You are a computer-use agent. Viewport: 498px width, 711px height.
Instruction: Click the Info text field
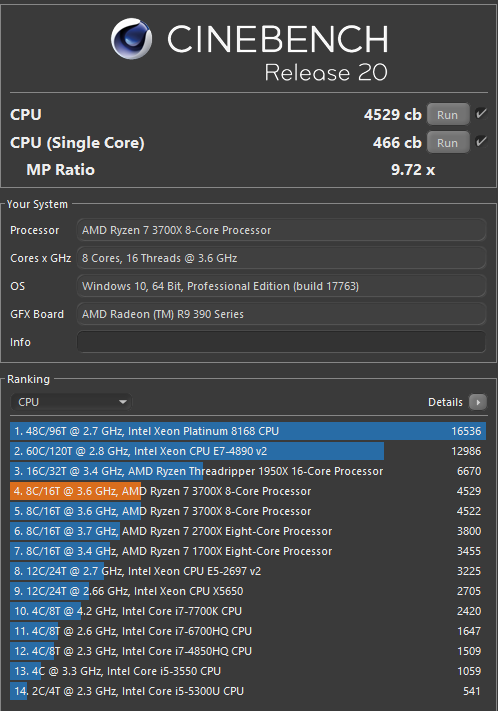281,342
